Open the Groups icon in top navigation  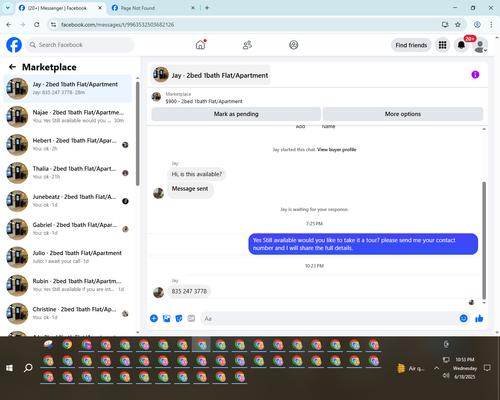[294, 45]
